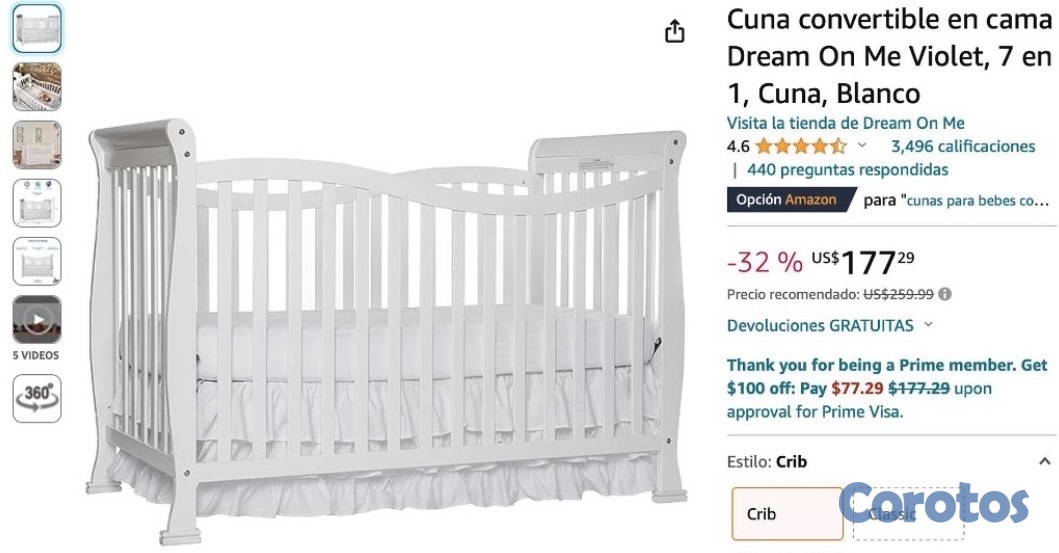The width and height of the screenshot is (1059, 553).
Task: Visit the Dream On Me store link
Action: pos(845,123)
